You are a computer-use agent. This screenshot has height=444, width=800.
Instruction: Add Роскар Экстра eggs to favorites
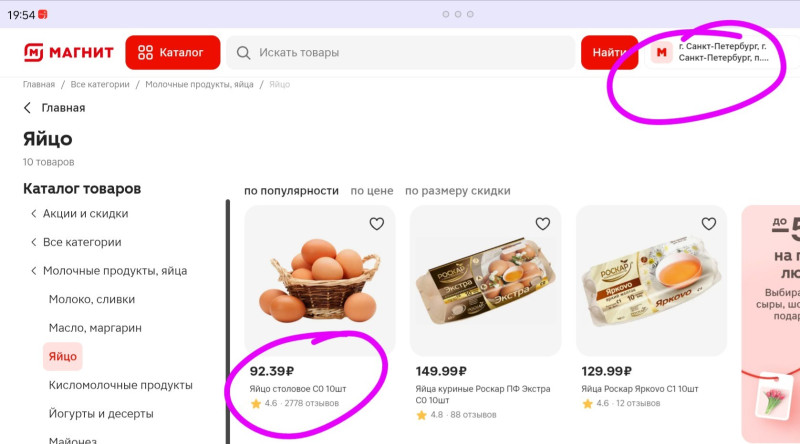[x=543, y=224]
